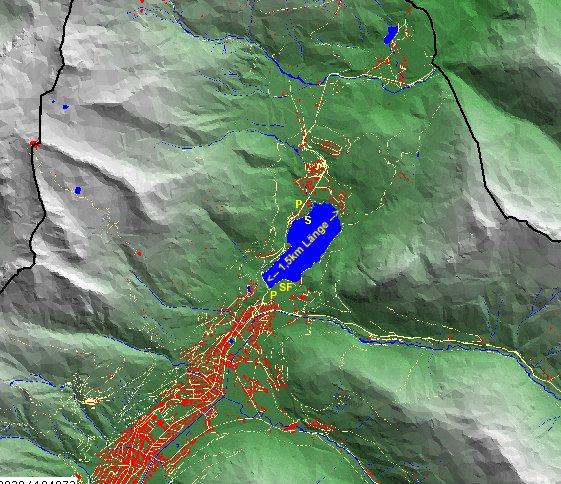Click the yellow patch in the lower-left valley
The width and height of the screenshot is (561, 484).
(91, 401)
